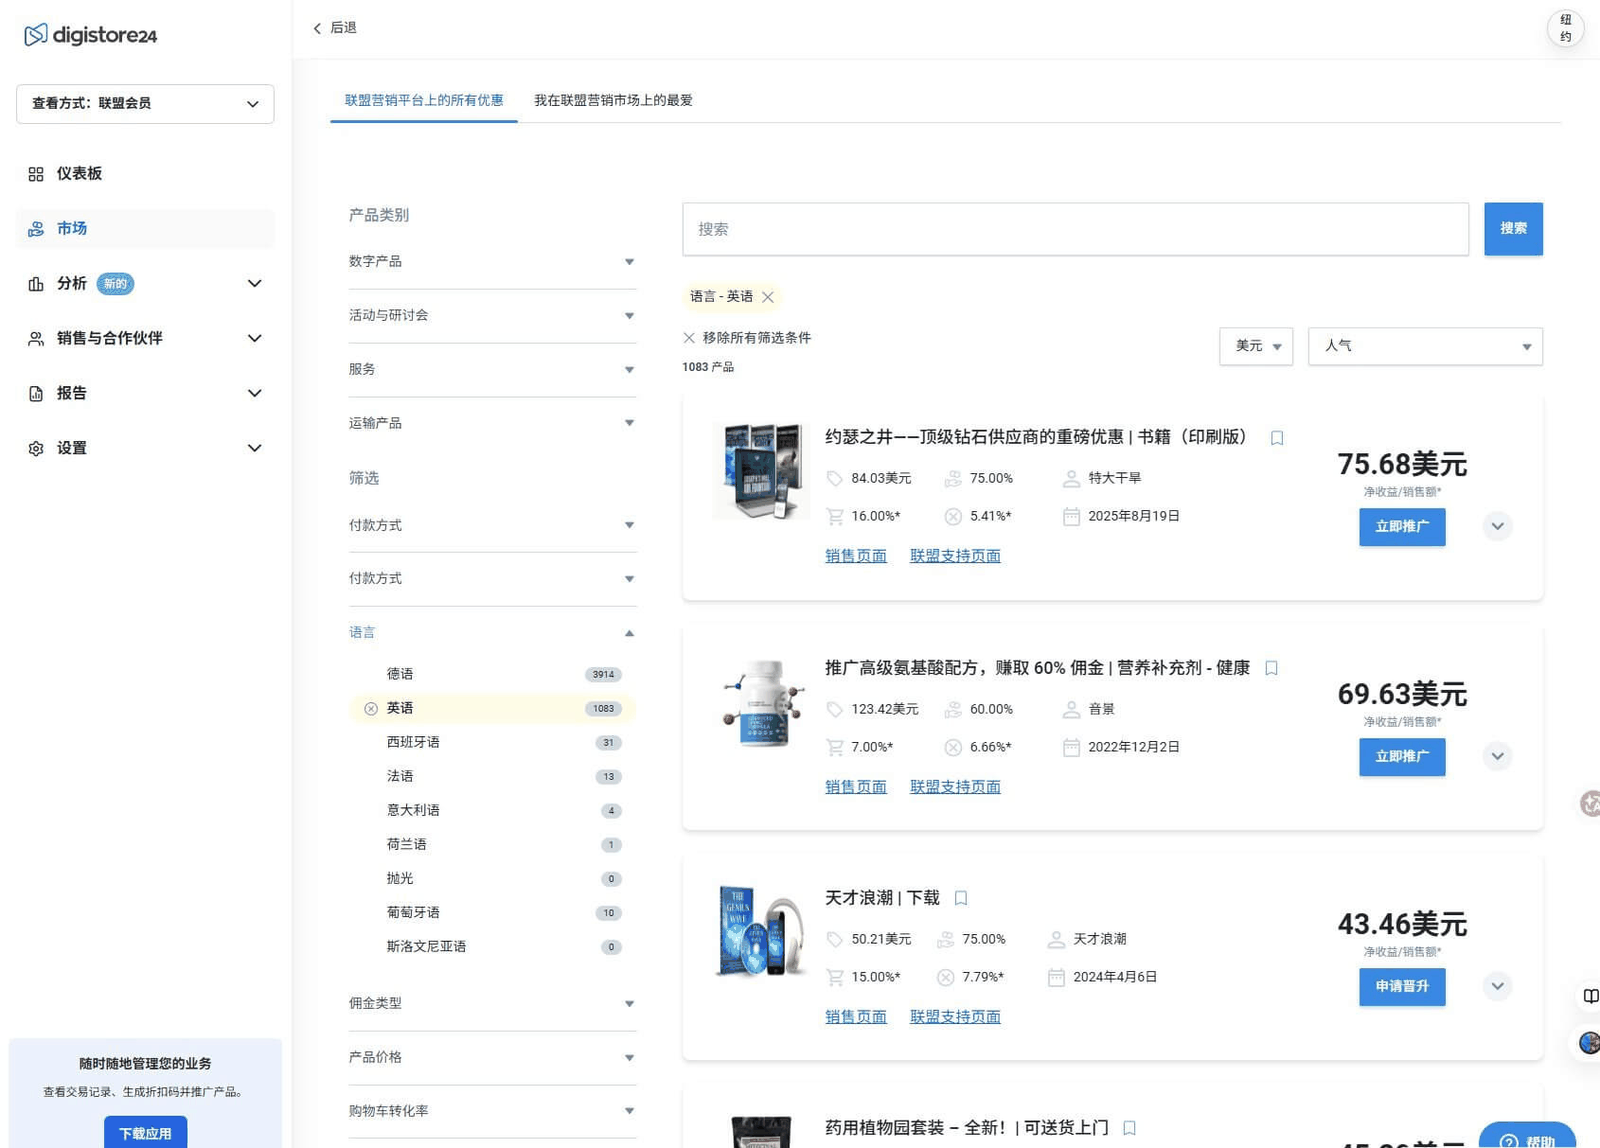
Task: Expand details for 天才浪潮 card
Action: [1497, 987]
